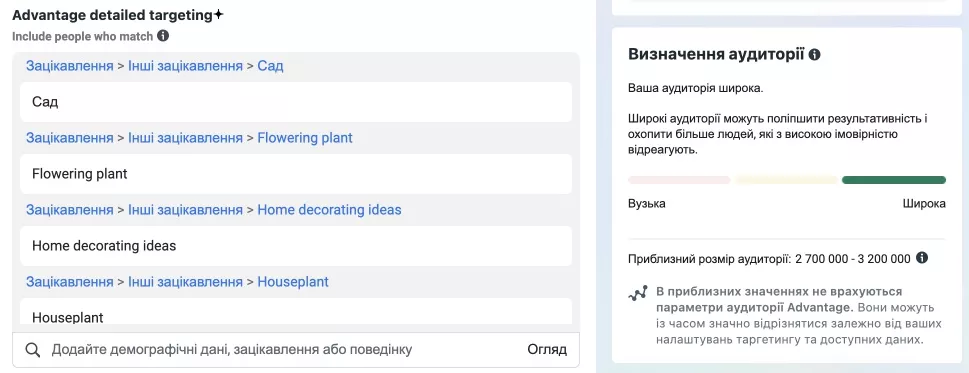Click the info icon after the audience size estimate
Image resolution: width=969 pixels, height=373 pixels.
(x=922, y=258)
